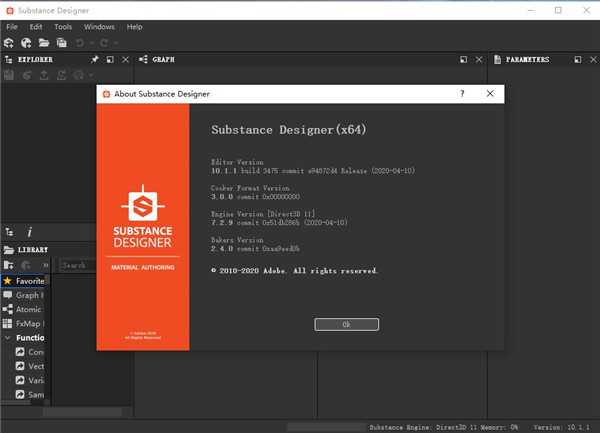Close the Parameters panel
This screenshot has height=433, width=600.
click(593, 60)
